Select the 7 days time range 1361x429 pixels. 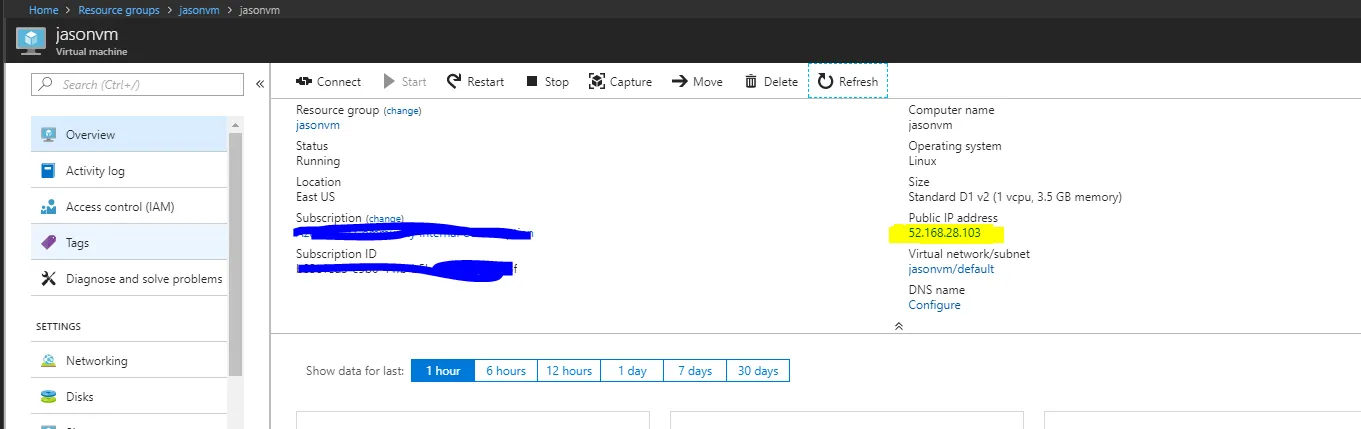pyautogui.click(x=695, y=371)
